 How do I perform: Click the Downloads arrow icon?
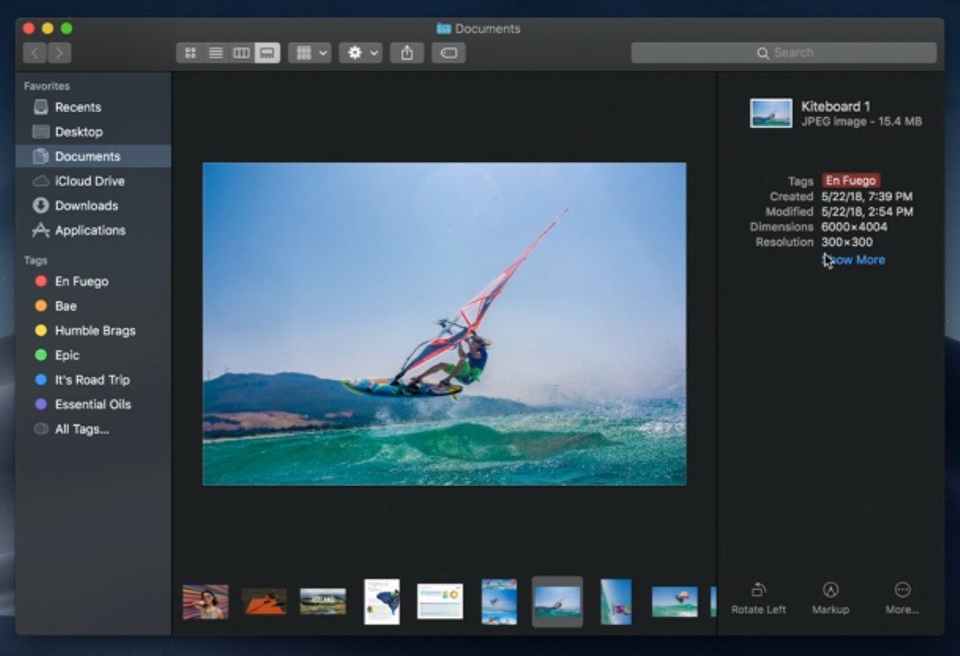(x=41, y=205)
